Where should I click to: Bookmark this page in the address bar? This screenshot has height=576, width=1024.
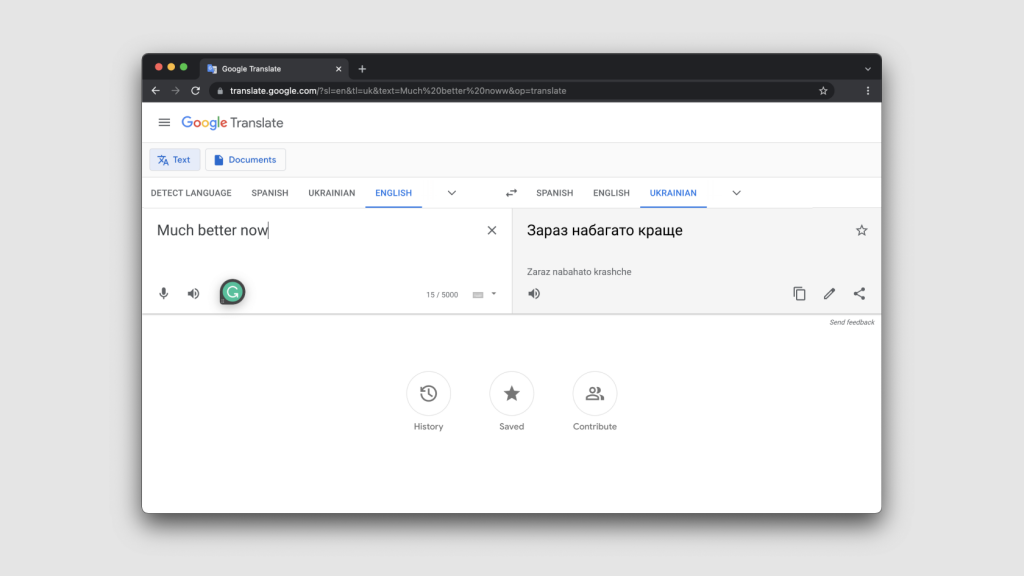(x=823, y=91)
